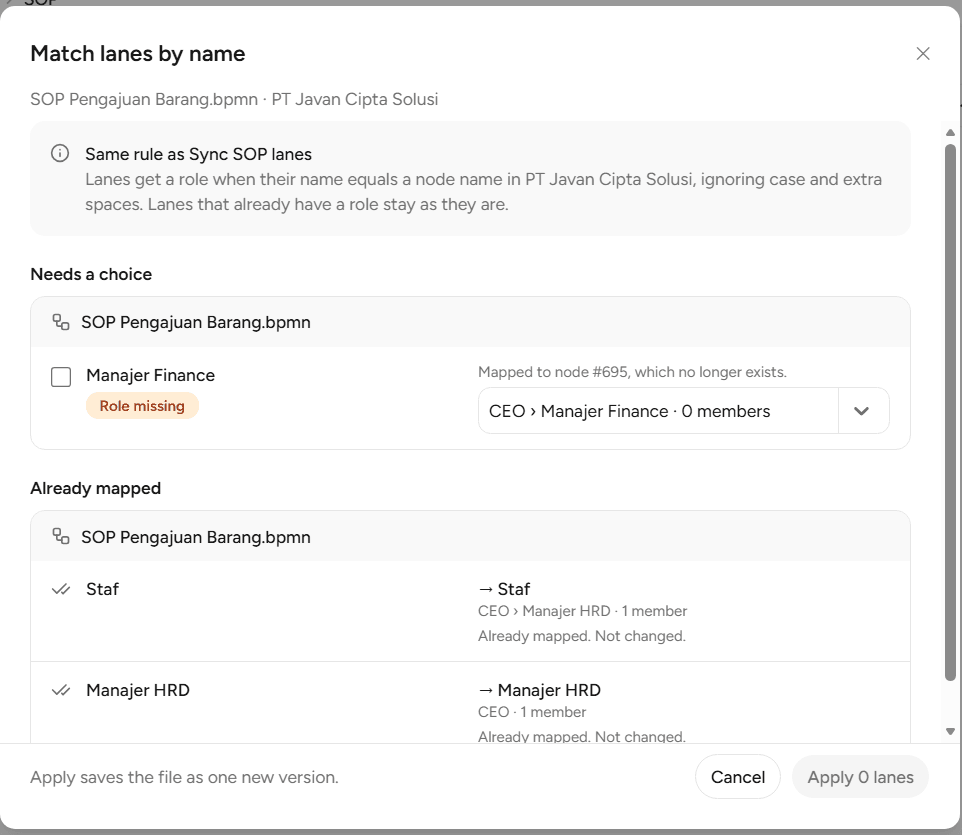Viewport: 962px width, 835px height.
Task: Click the Cancel button
Action: click(737, 777)
